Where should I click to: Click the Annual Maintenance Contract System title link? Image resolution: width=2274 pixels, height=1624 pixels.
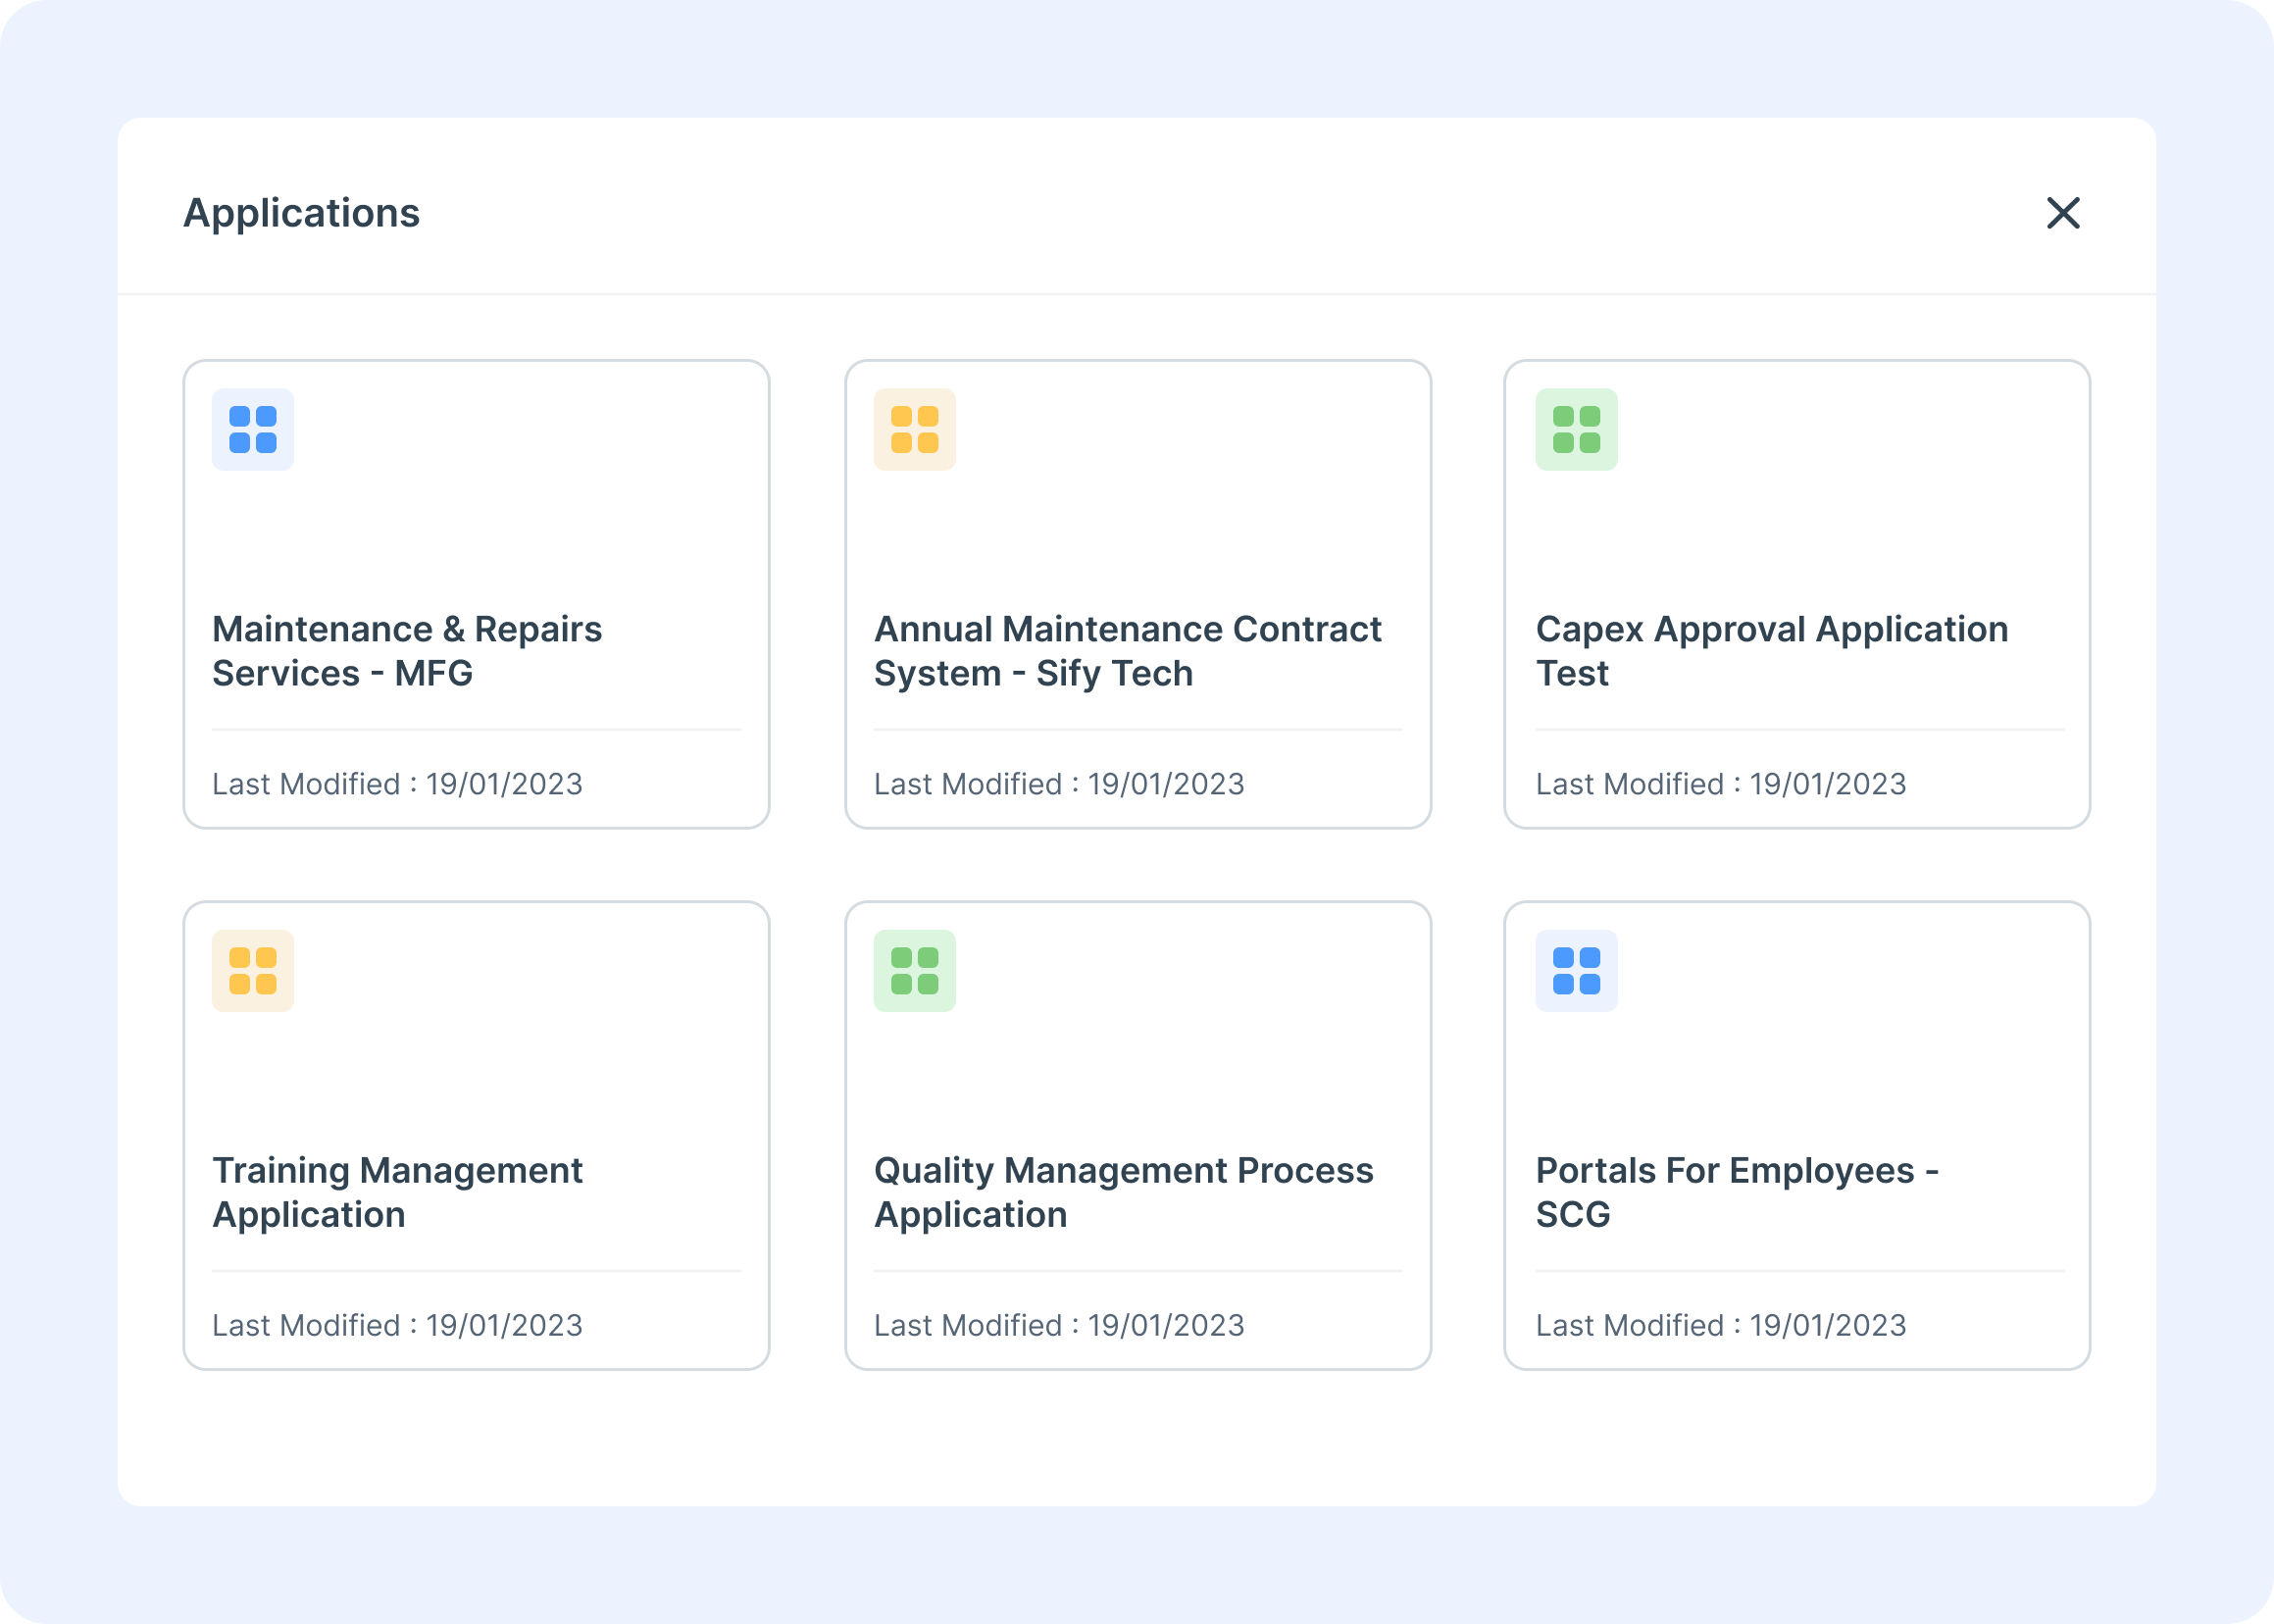[x=1127, y=650]
